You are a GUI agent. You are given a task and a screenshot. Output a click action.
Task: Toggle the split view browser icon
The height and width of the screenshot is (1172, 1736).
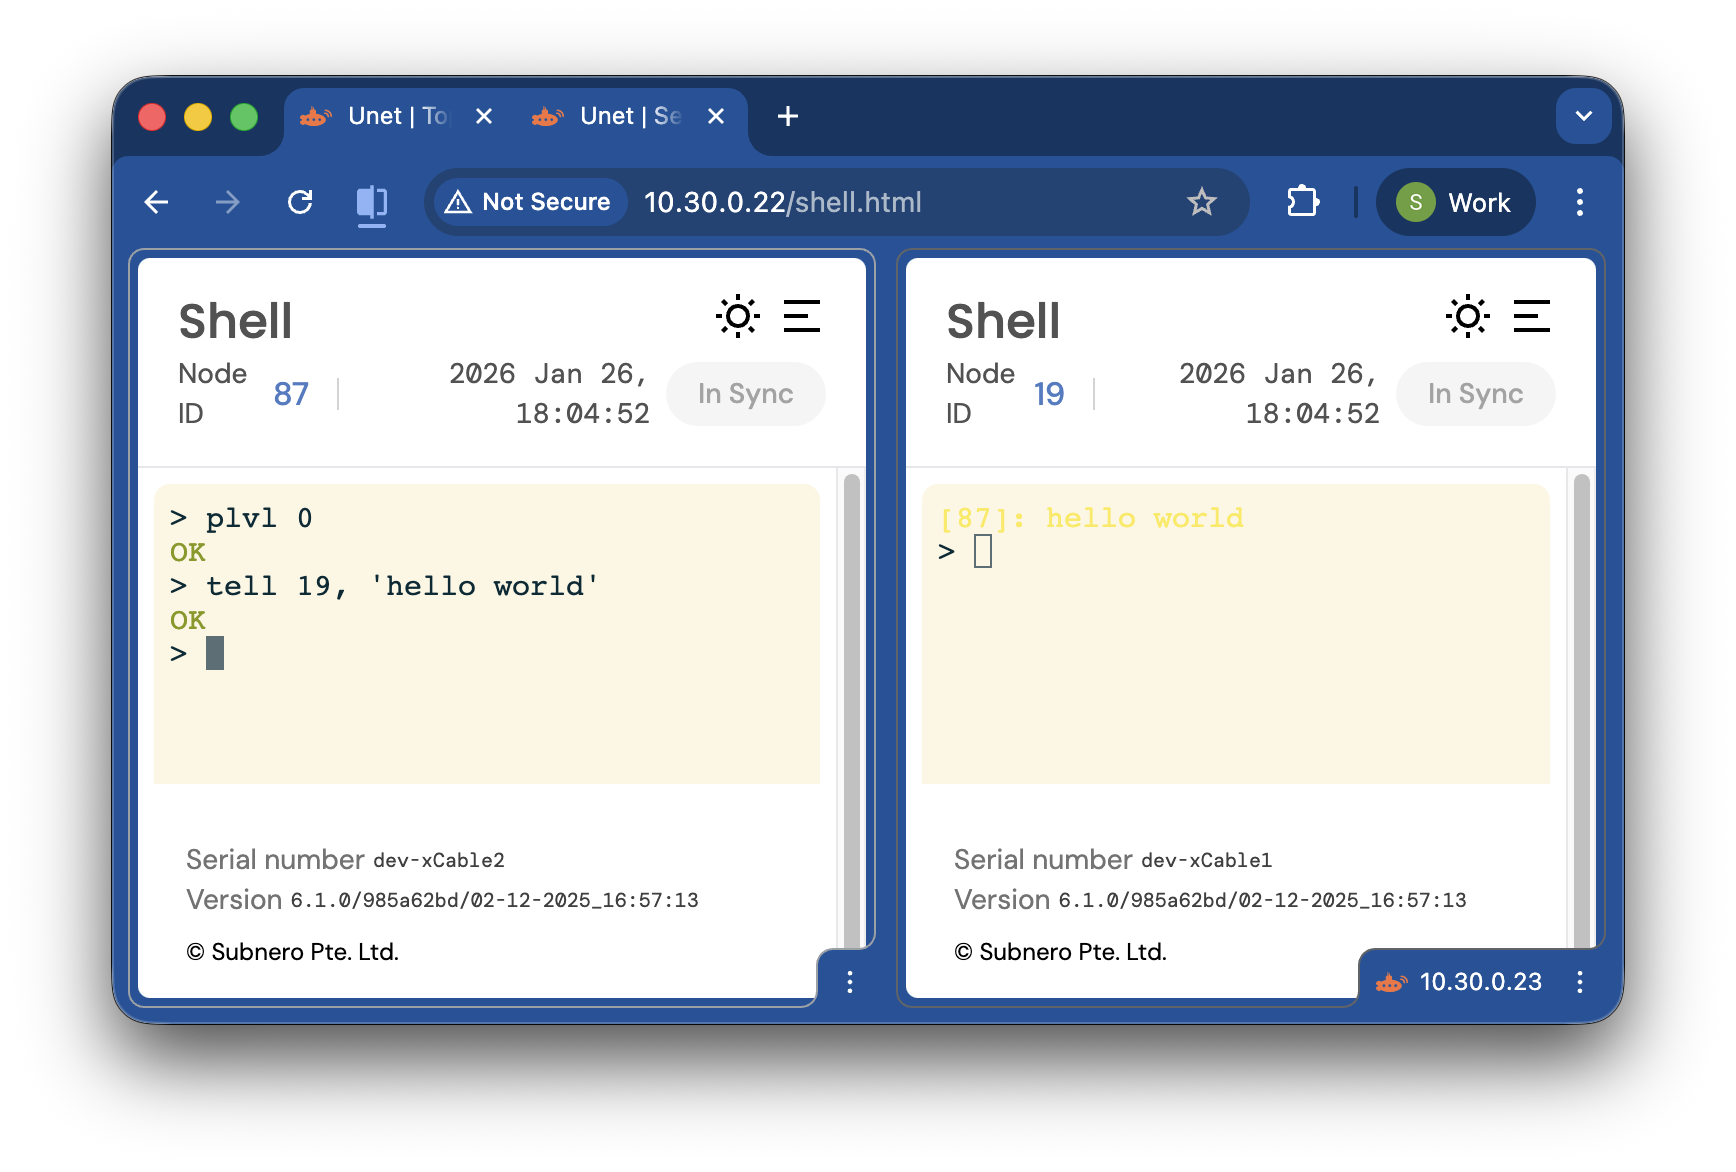pos(372,203)
